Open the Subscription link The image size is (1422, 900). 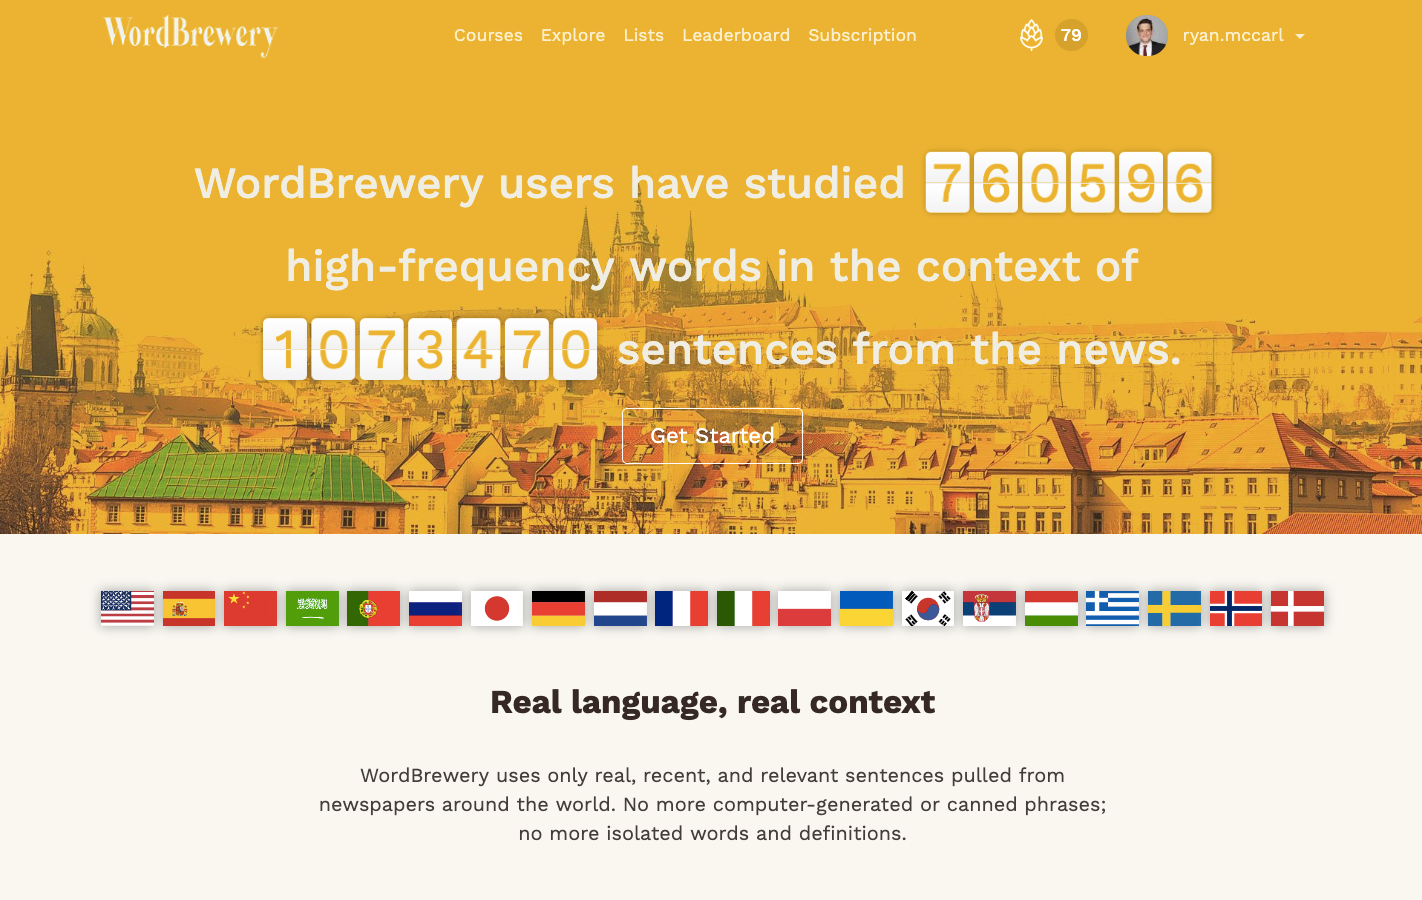862,35
